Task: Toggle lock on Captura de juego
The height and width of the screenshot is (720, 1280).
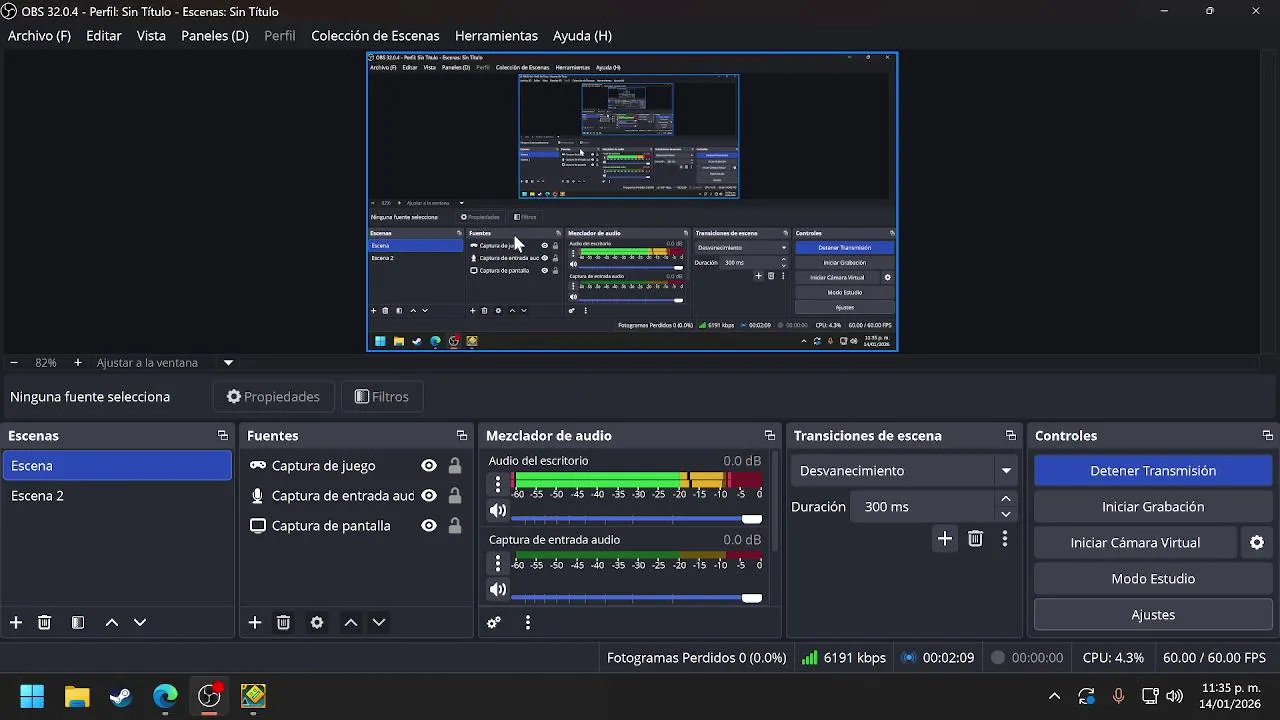Action: click(x=455, y=466)
